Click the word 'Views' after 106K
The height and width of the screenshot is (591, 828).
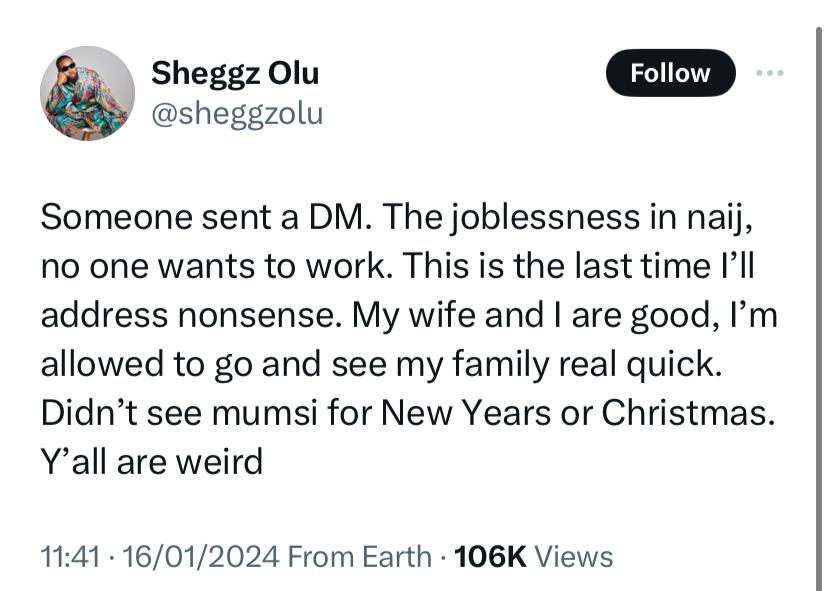click(x=574, y=556)
